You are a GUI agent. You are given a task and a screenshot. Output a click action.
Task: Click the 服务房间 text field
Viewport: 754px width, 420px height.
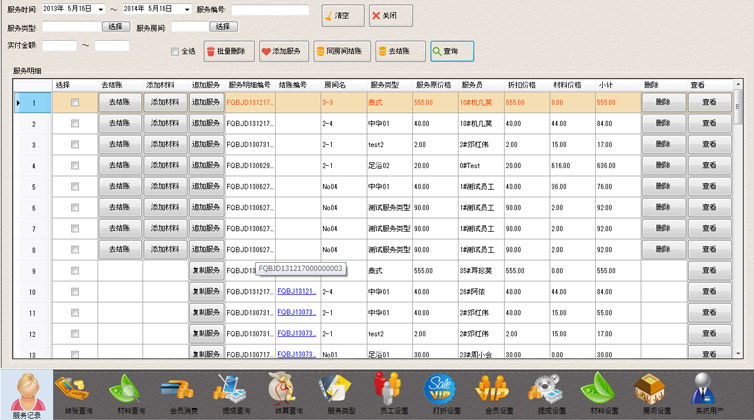point(190,27)
